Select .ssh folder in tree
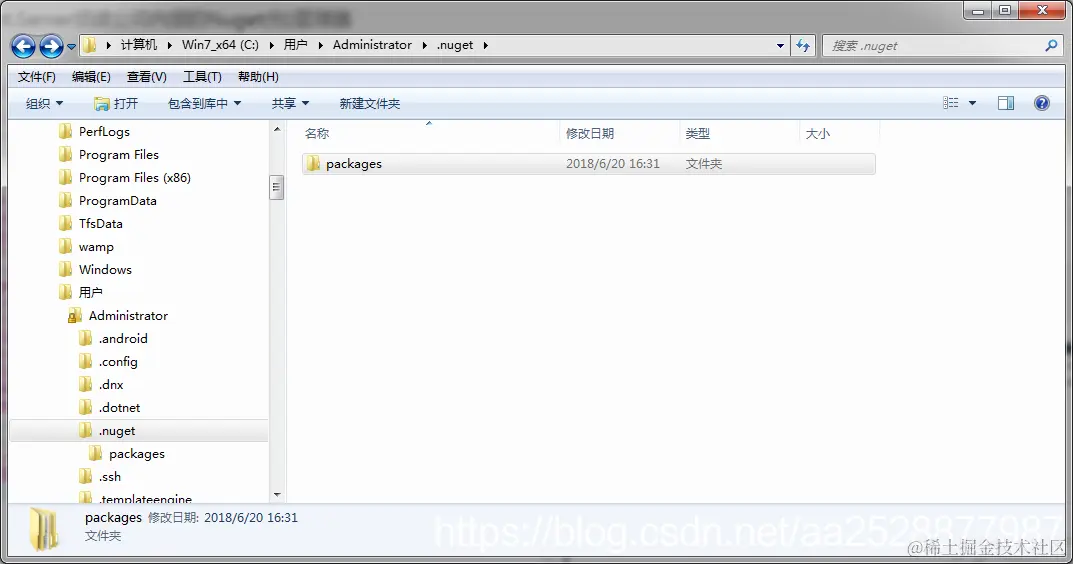Image resolution: width=1073 pixels, height=564 pixels. (109, 477)
